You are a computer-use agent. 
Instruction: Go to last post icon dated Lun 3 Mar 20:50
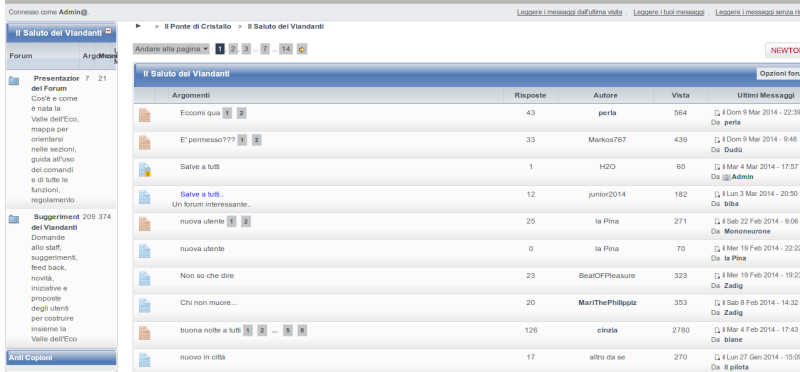coord(717,194)
